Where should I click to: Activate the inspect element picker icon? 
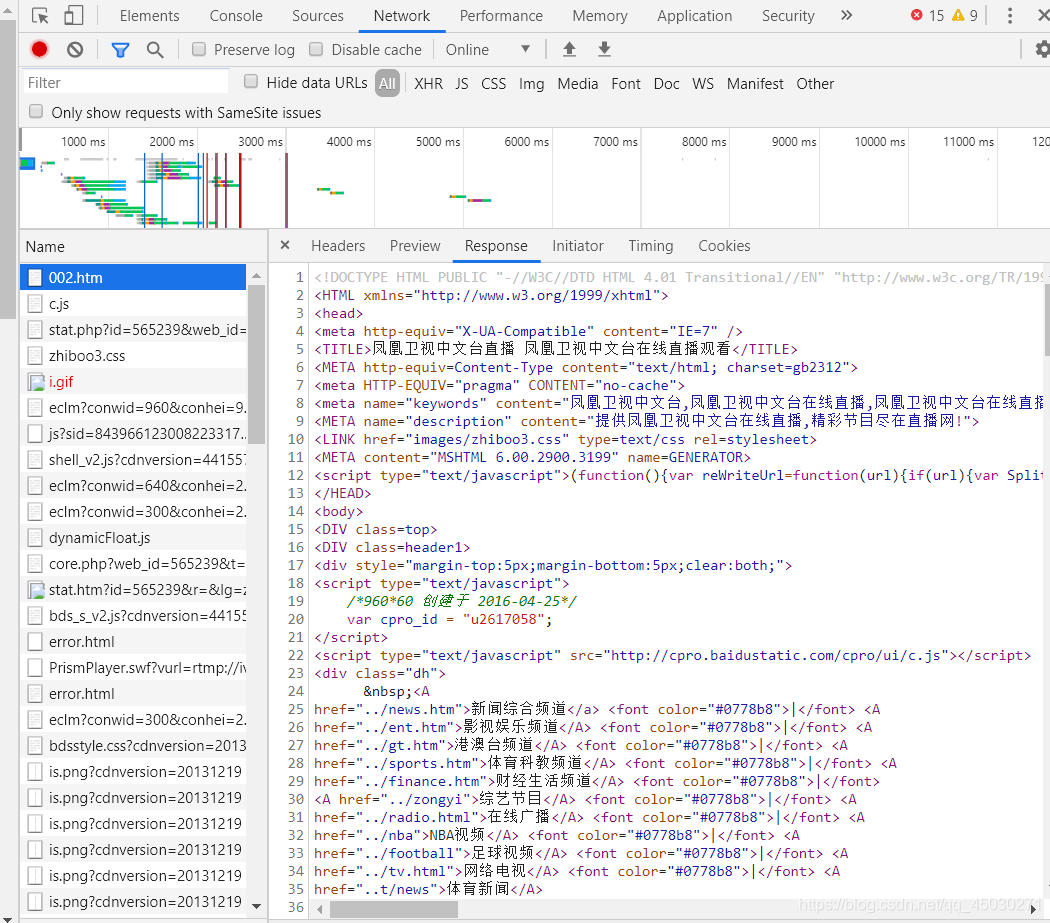pyautogui.click(x=40, y=15)
